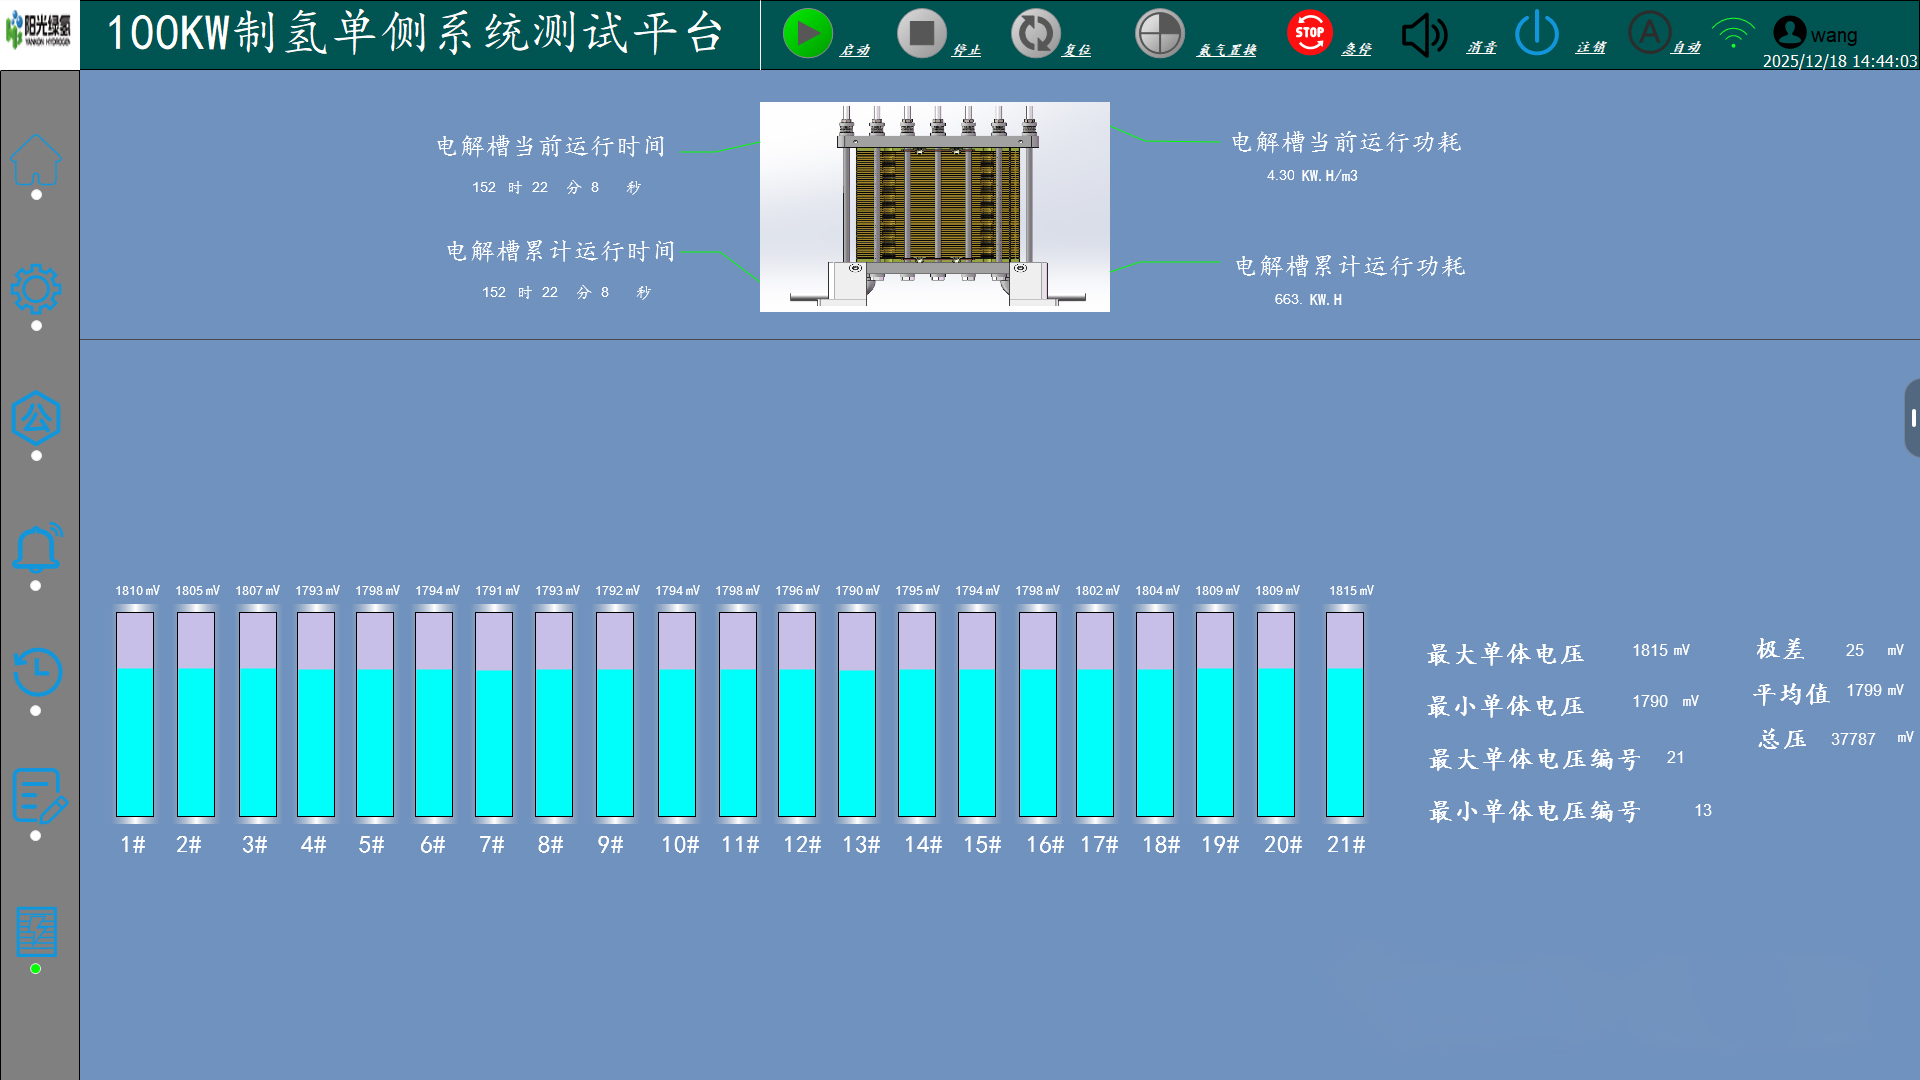The height and width of the screenshot is (1080, 1920).
Task: Open the hexagon icon page in sidebar
Action: 36,418
